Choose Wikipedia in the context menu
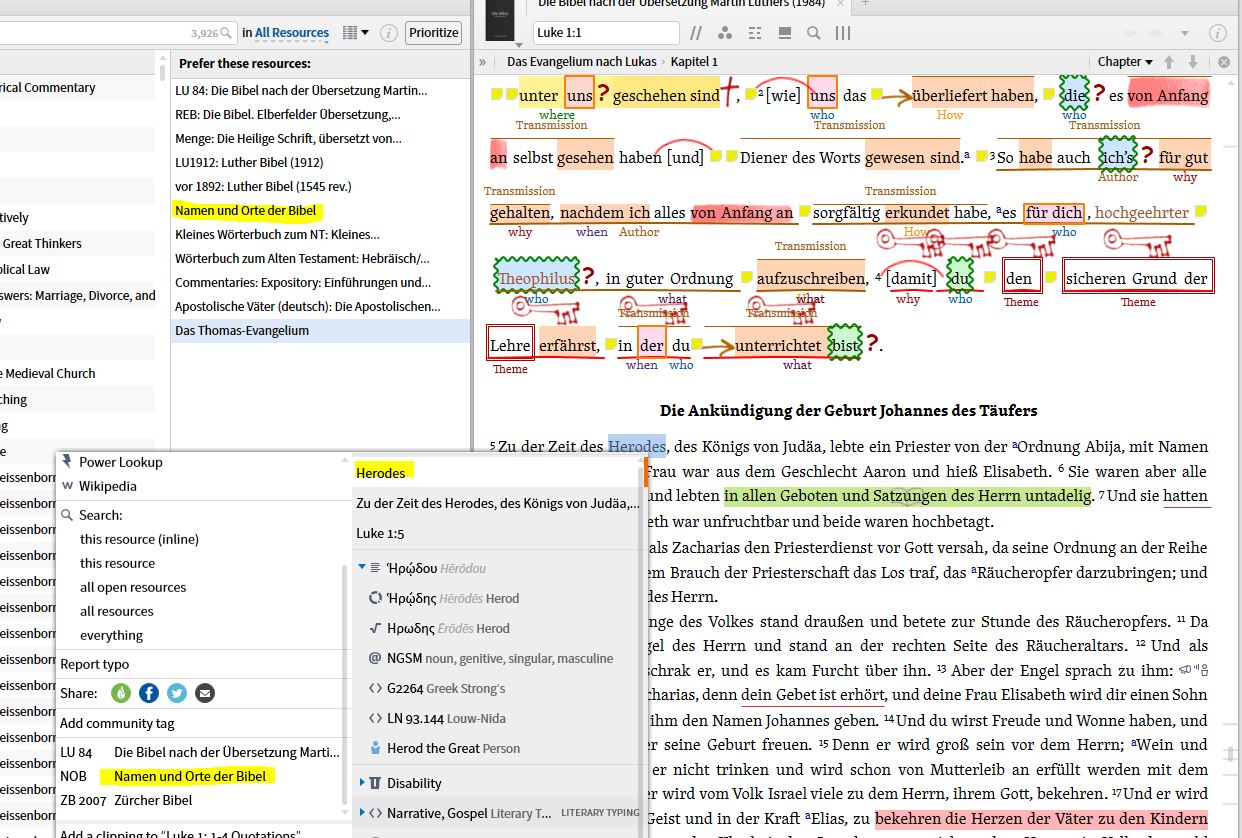The height and width of the screenshot is (838, 1242). pos(108,486)
